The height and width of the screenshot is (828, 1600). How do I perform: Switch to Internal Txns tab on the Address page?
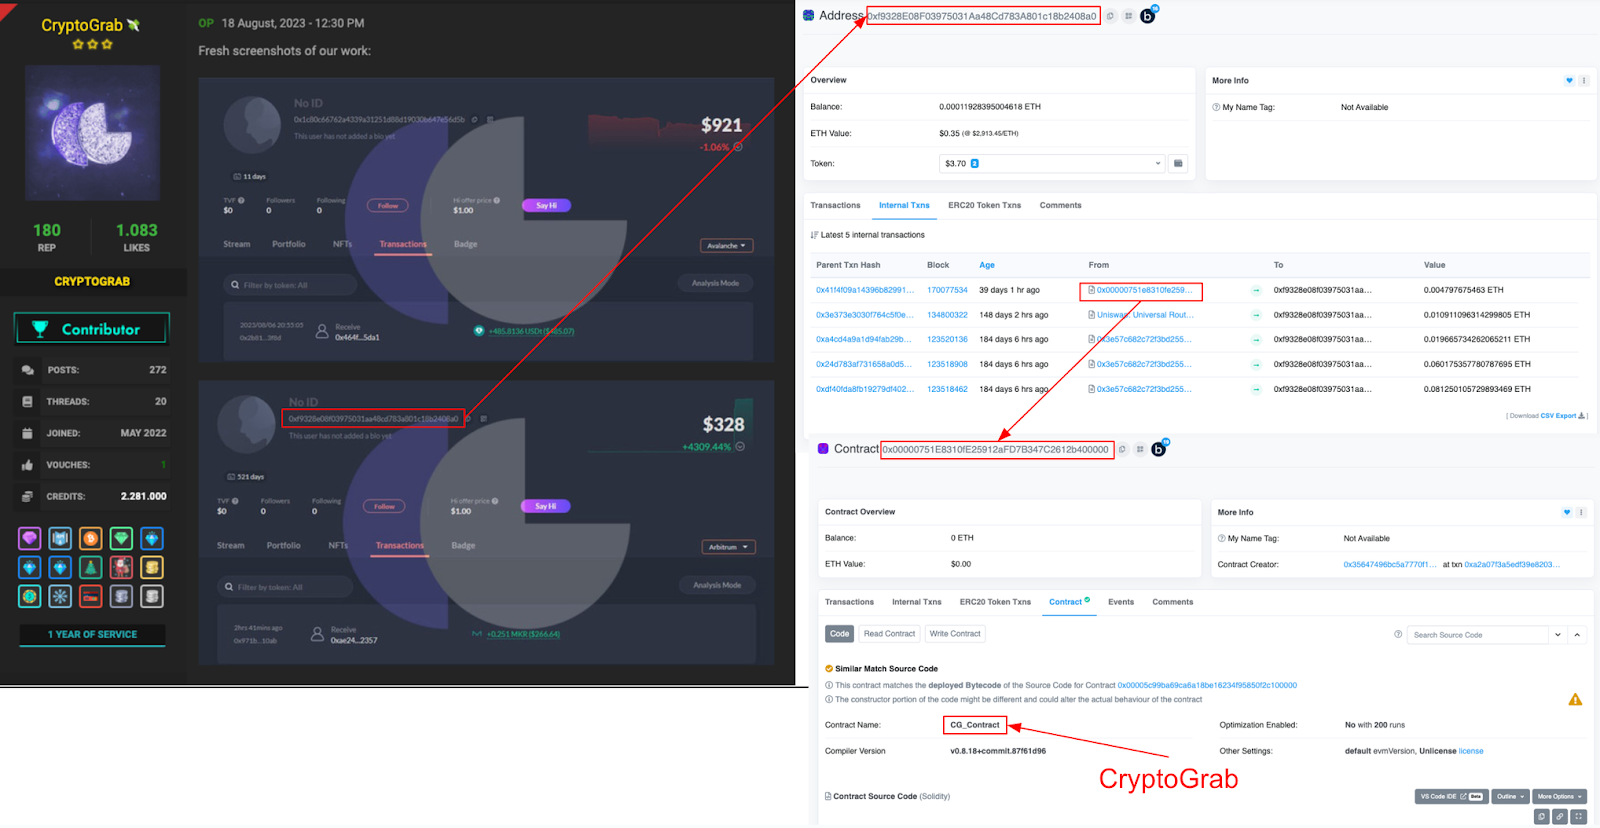904,205
